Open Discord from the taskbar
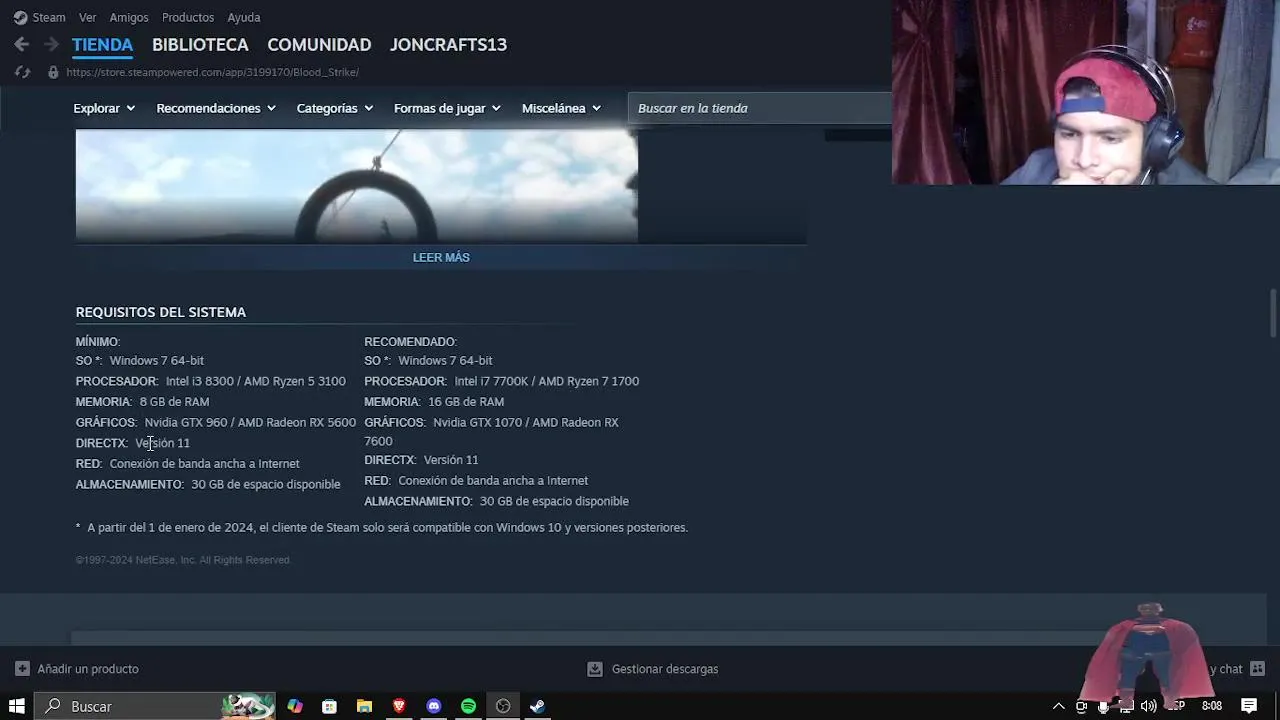 [434, 706]
